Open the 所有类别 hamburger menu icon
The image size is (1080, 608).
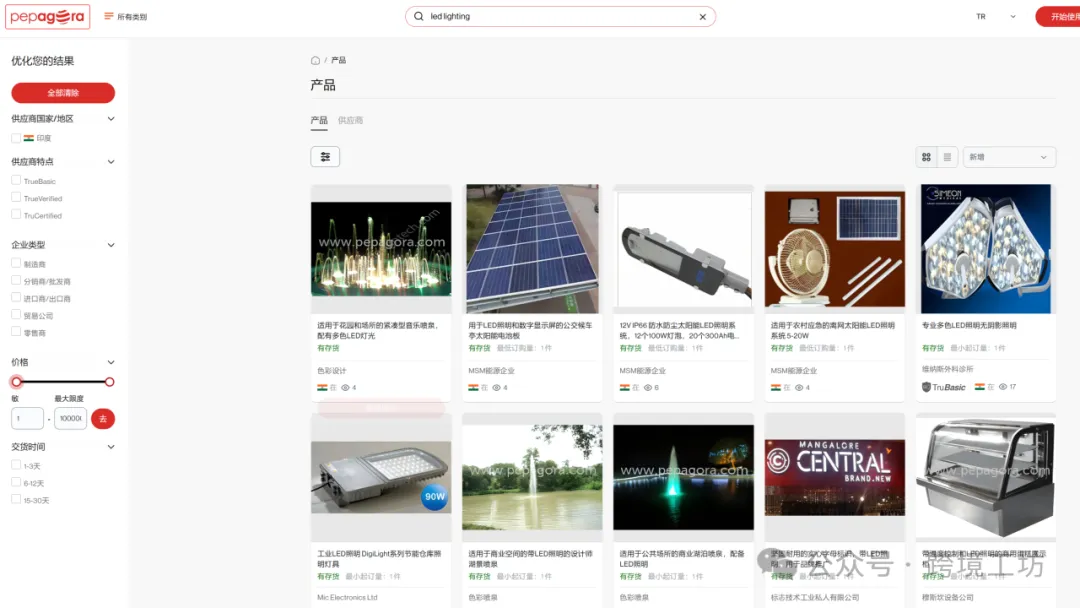(109, 17)
